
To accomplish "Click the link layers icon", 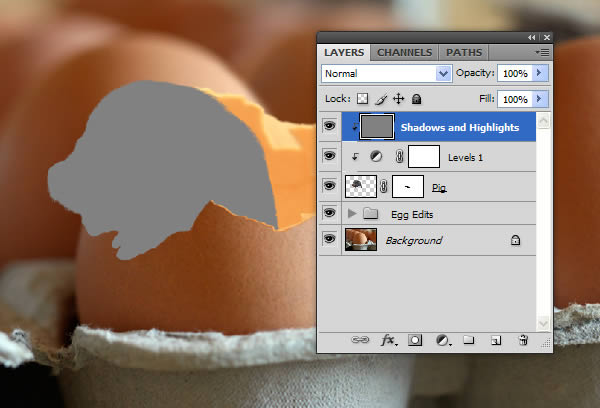I will (360, 340).
